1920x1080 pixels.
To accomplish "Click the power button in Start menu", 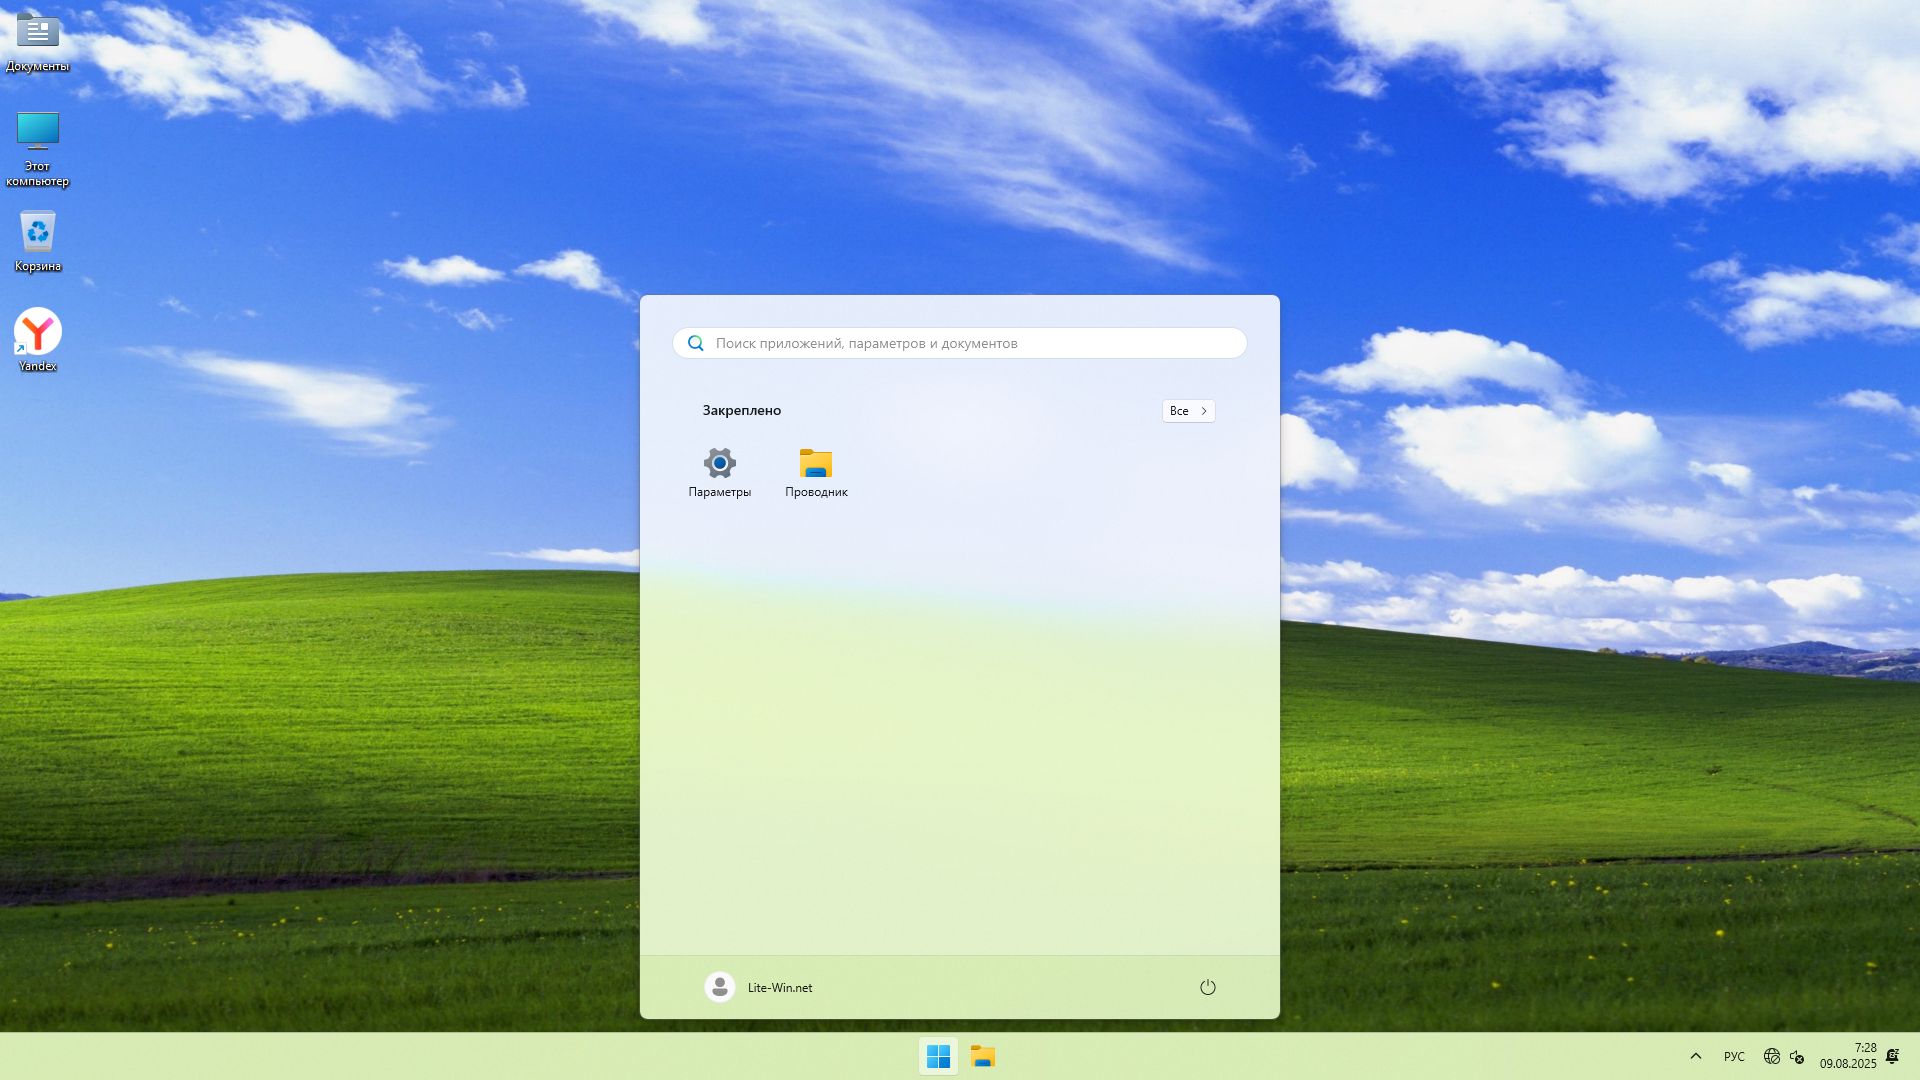I will click(x=1207, y=987).
